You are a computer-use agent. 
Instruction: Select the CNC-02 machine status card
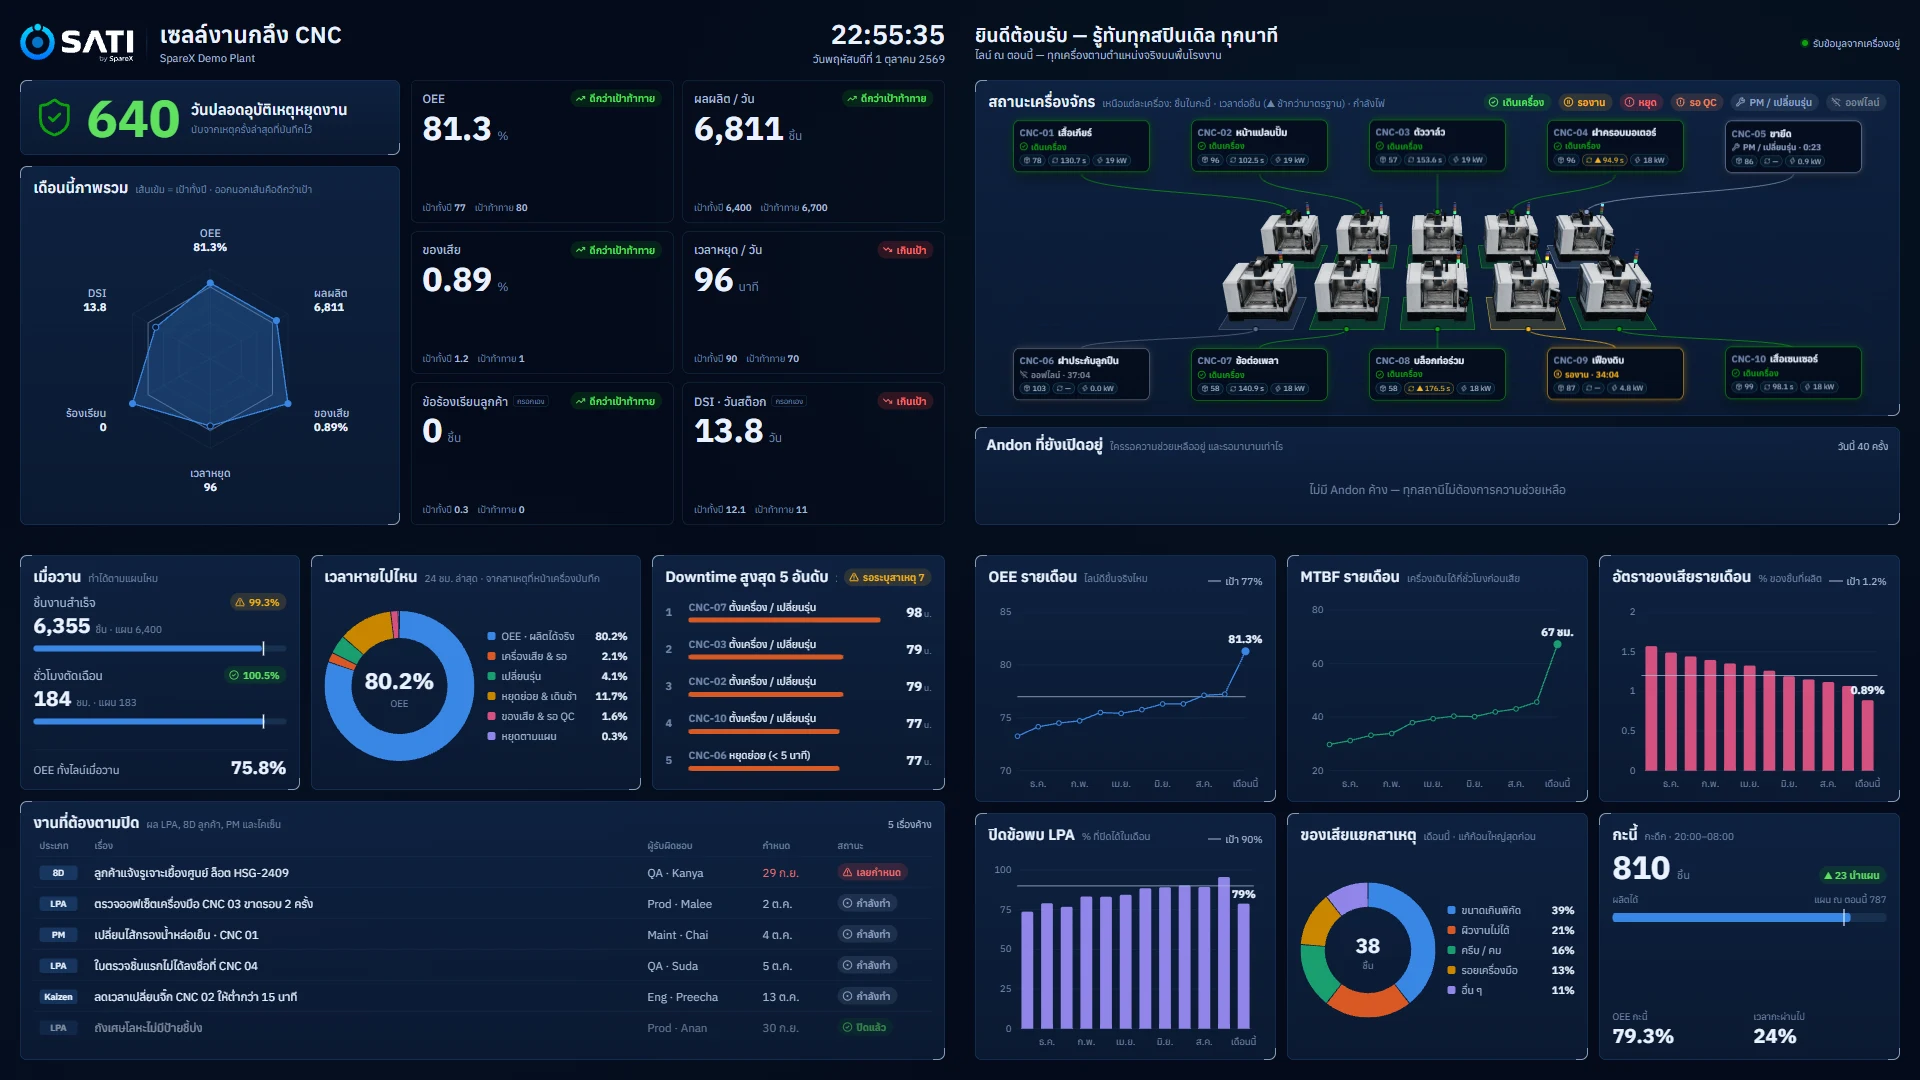coord(1259,146)
